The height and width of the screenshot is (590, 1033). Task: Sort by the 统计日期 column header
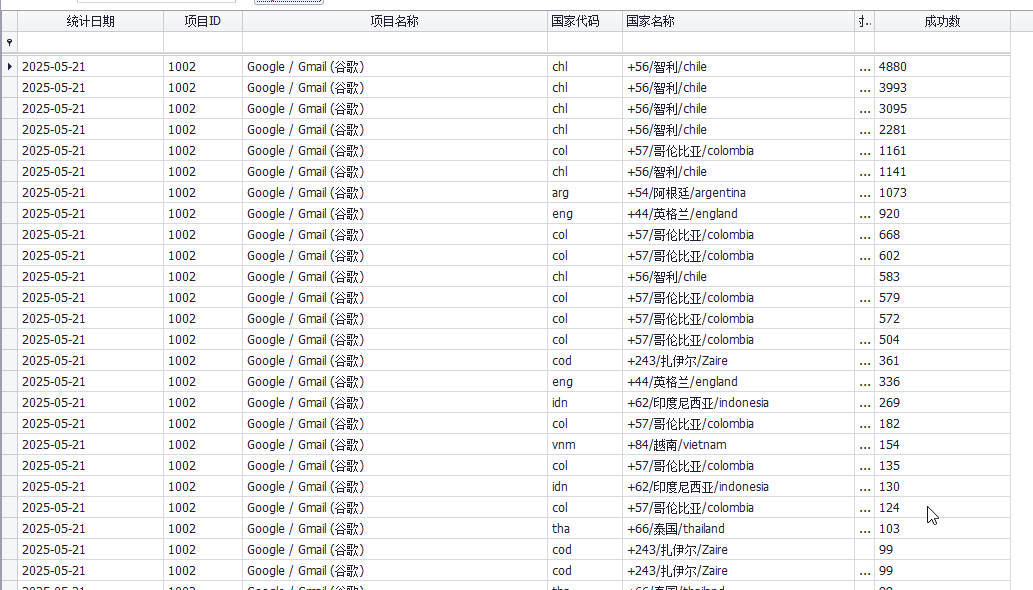click(x=90, y=21)
